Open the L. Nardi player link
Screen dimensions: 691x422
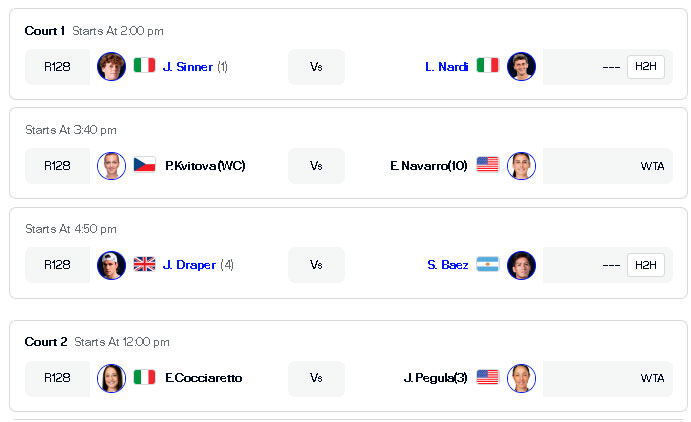(x=446, y=67)
